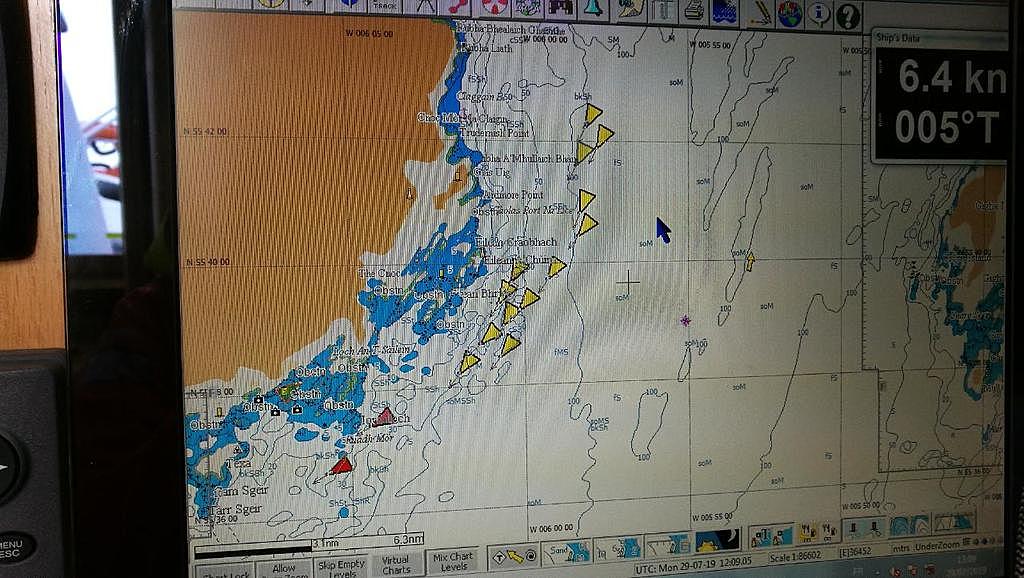Click the Trudernish Point chart label
Viewport: 1024px width, 578px height.
click(x=494, y=133)
